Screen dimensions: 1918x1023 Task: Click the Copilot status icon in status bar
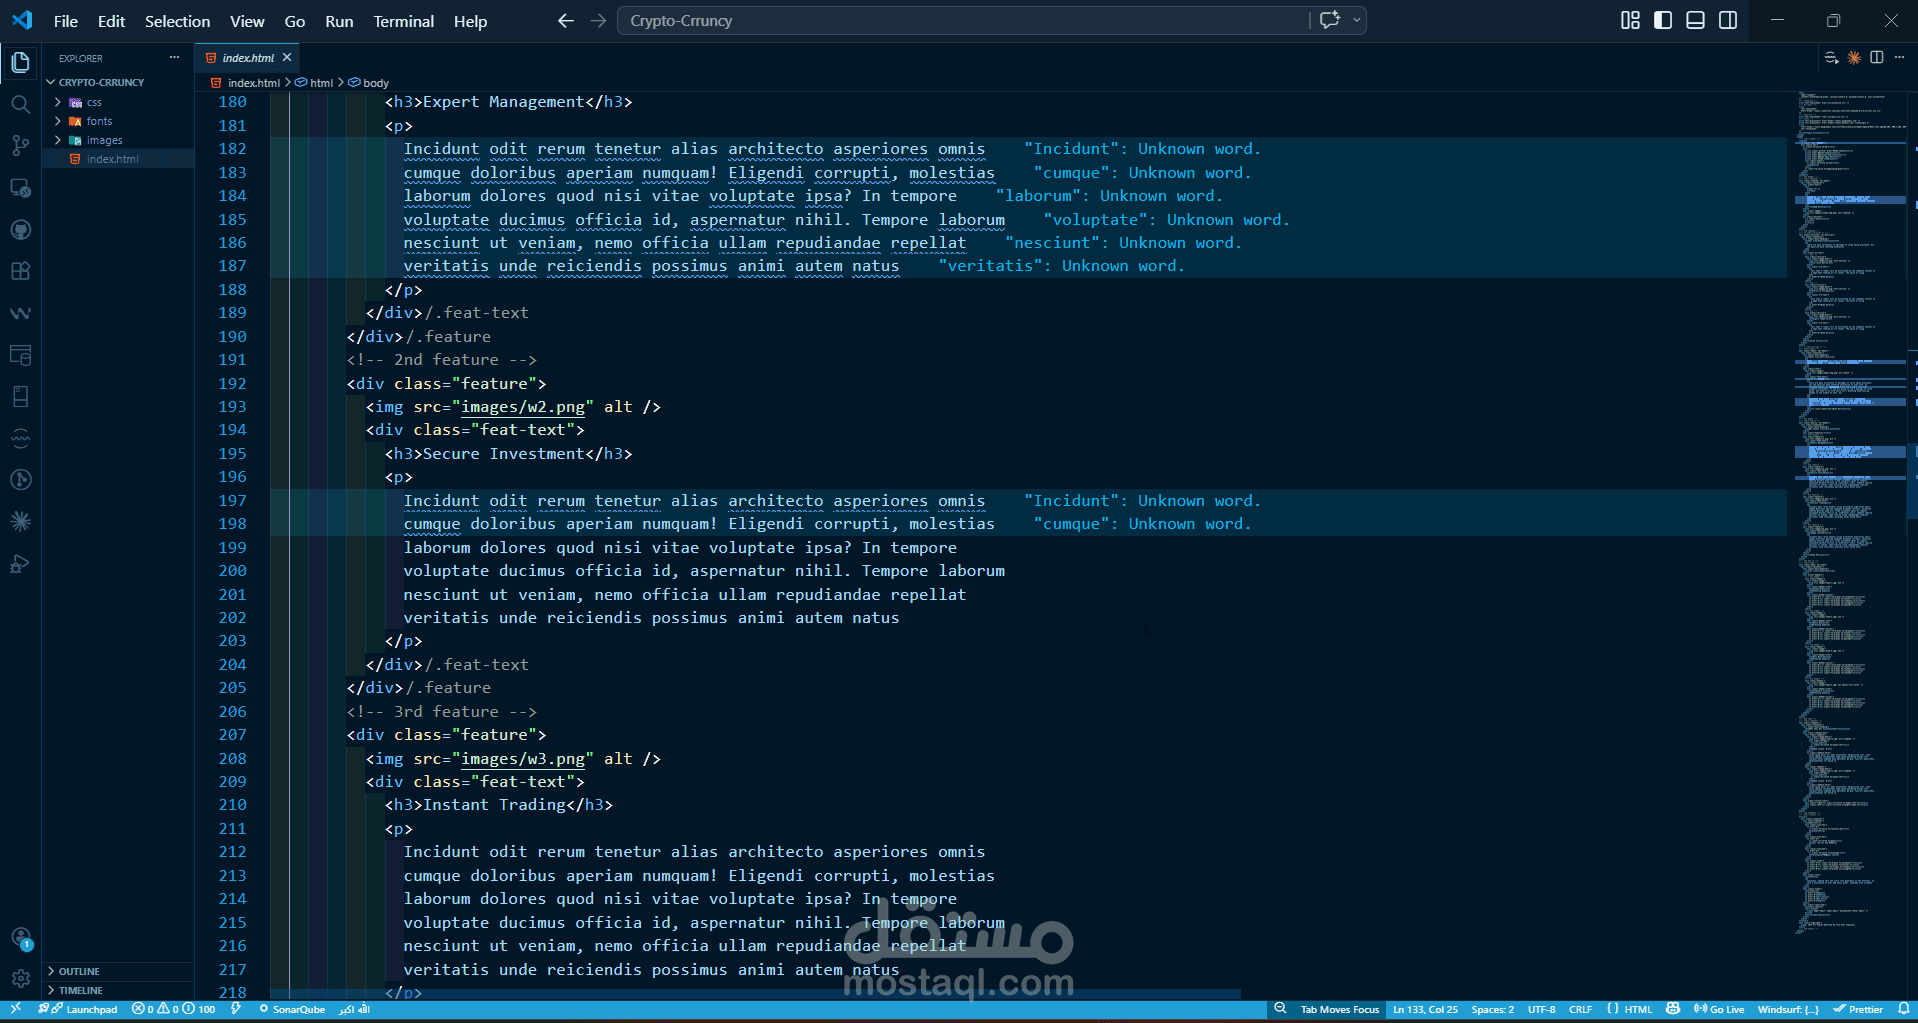coord(1673,1009)
